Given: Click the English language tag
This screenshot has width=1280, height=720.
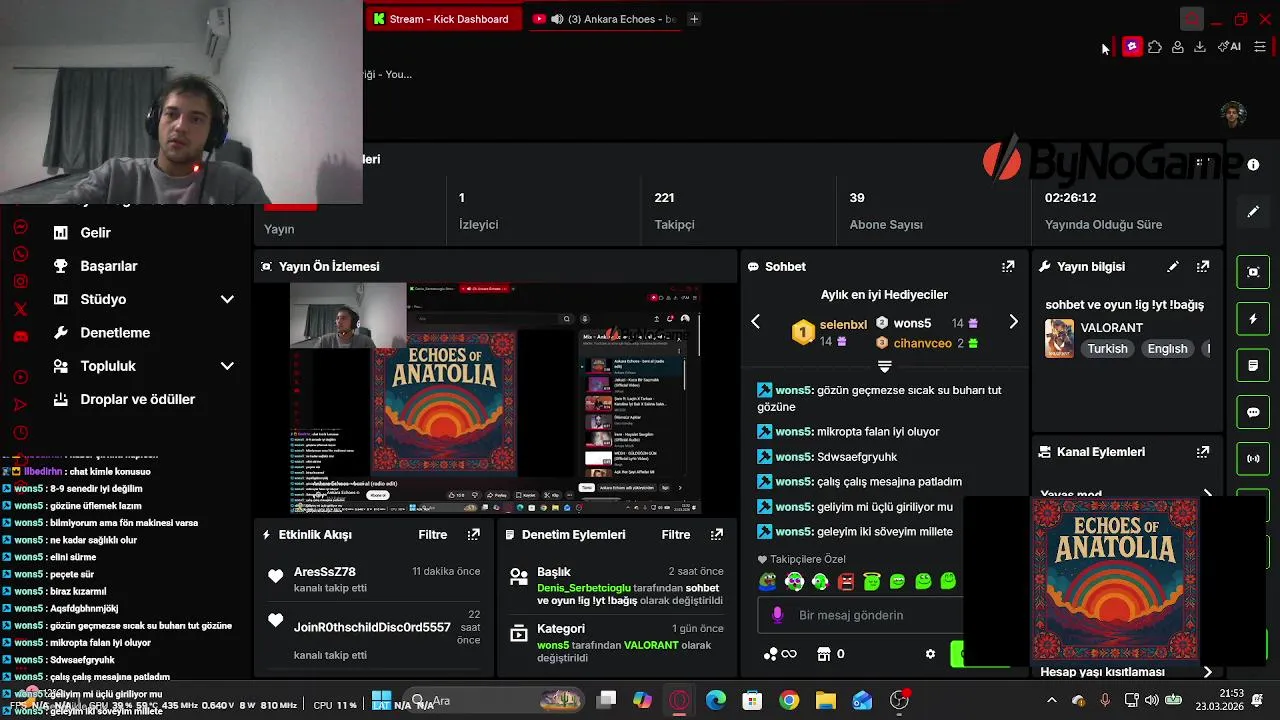Looking at the screenshot, I should pyautogui.click(x=1168, y=349).
